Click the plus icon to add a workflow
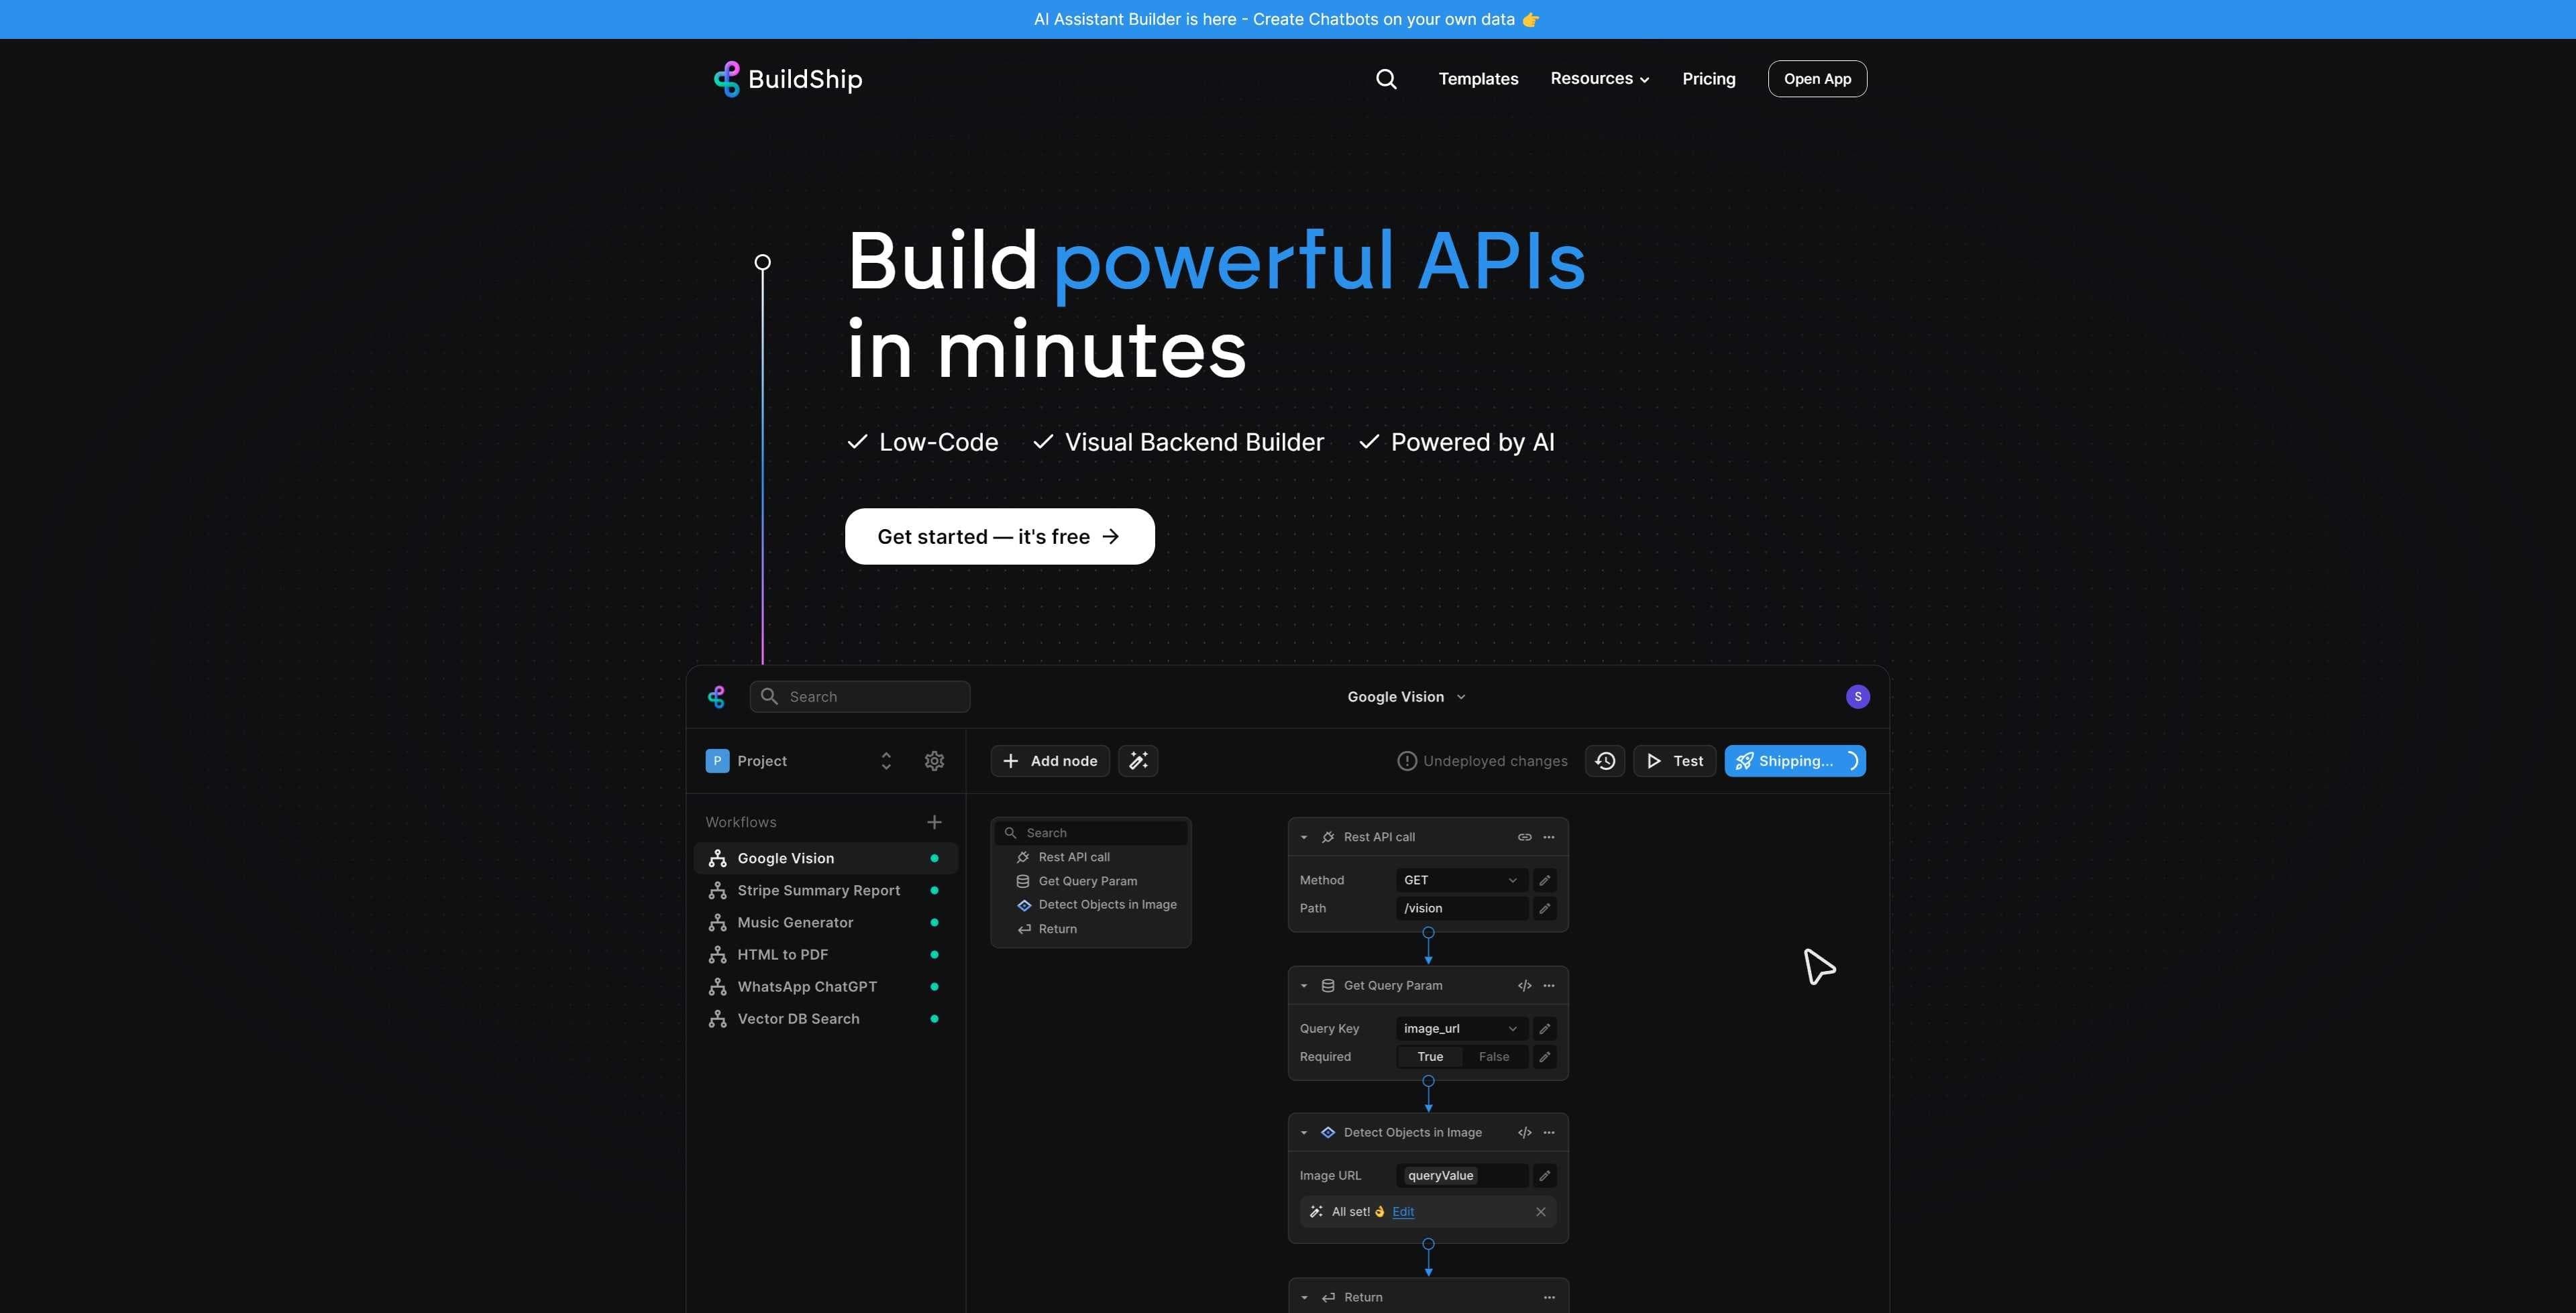This screenshot has height=1313, width=2576. click(933, 821)
